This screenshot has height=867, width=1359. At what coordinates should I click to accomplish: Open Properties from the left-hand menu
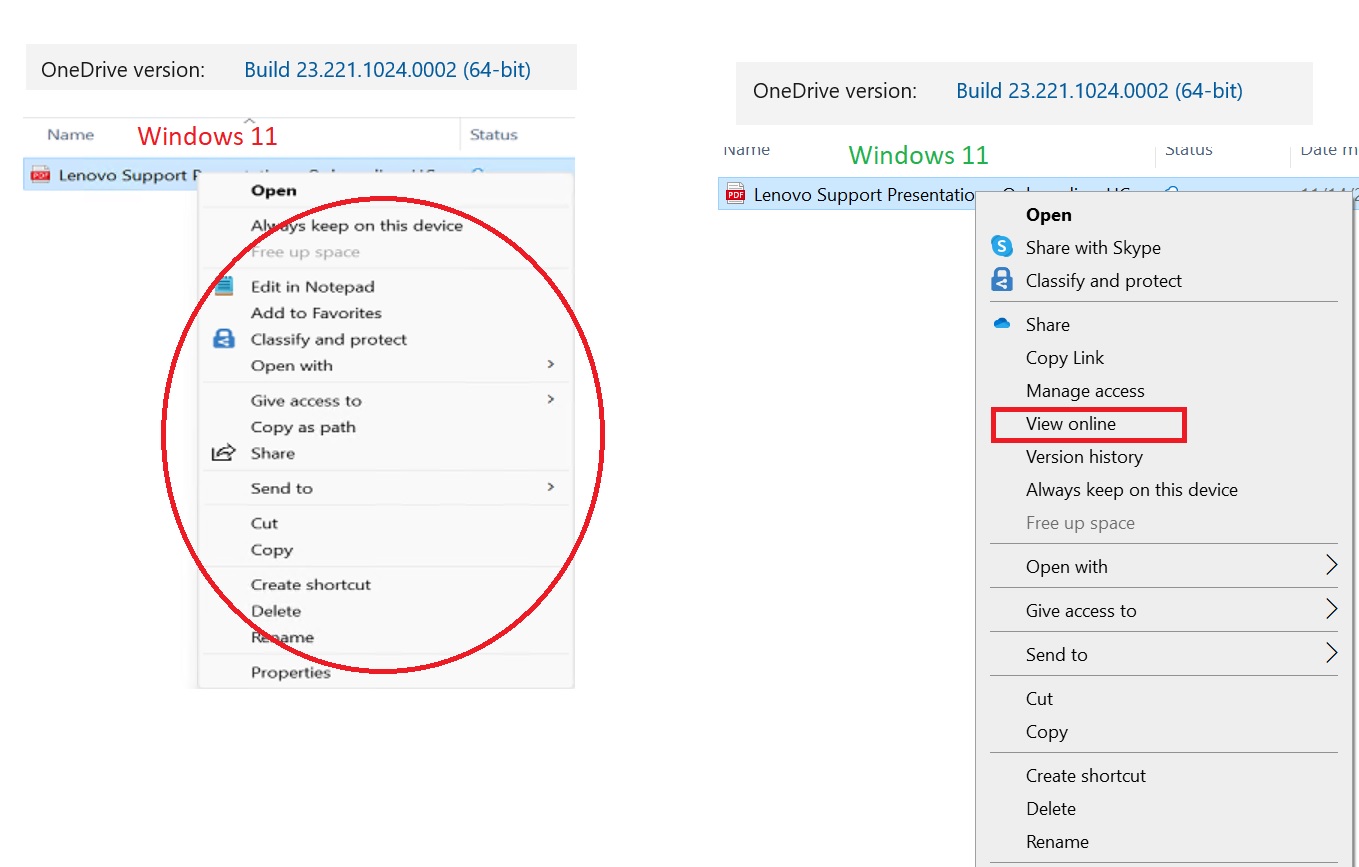pos(291,672)
